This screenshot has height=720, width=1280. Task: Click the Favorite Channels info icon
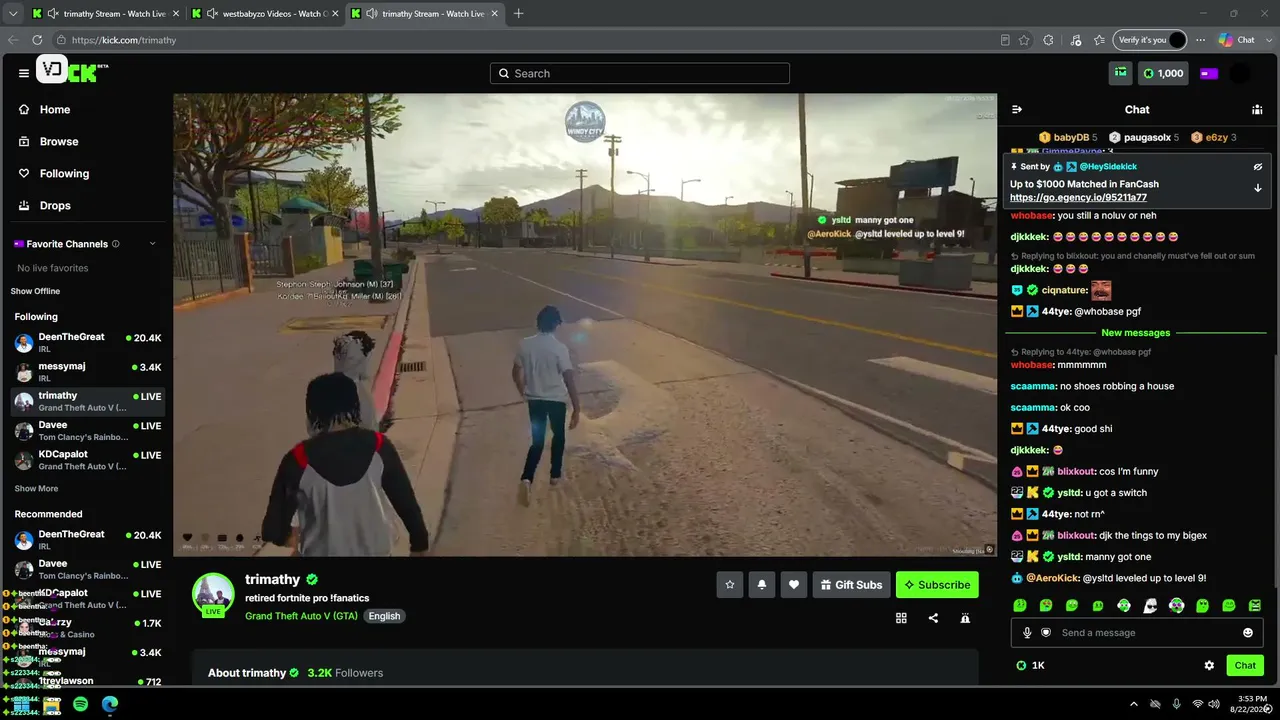coord(116,244)
